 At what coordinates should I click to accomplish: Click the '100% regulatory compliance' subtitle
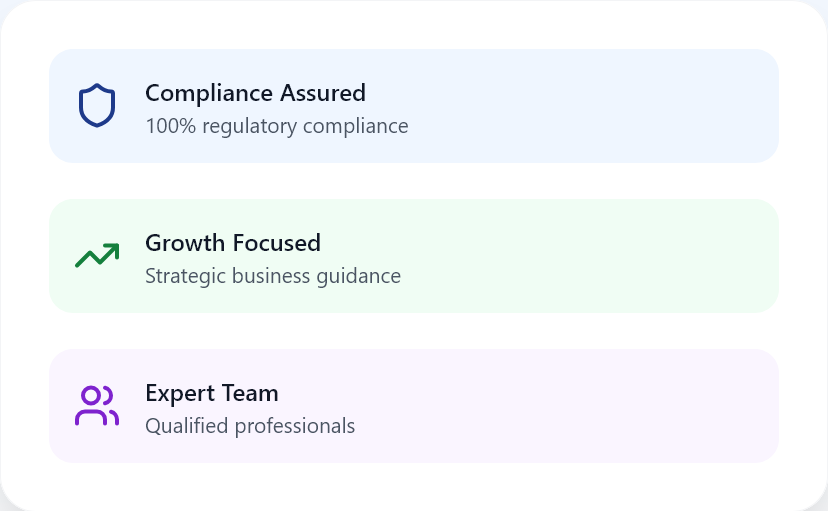[277, 127]
